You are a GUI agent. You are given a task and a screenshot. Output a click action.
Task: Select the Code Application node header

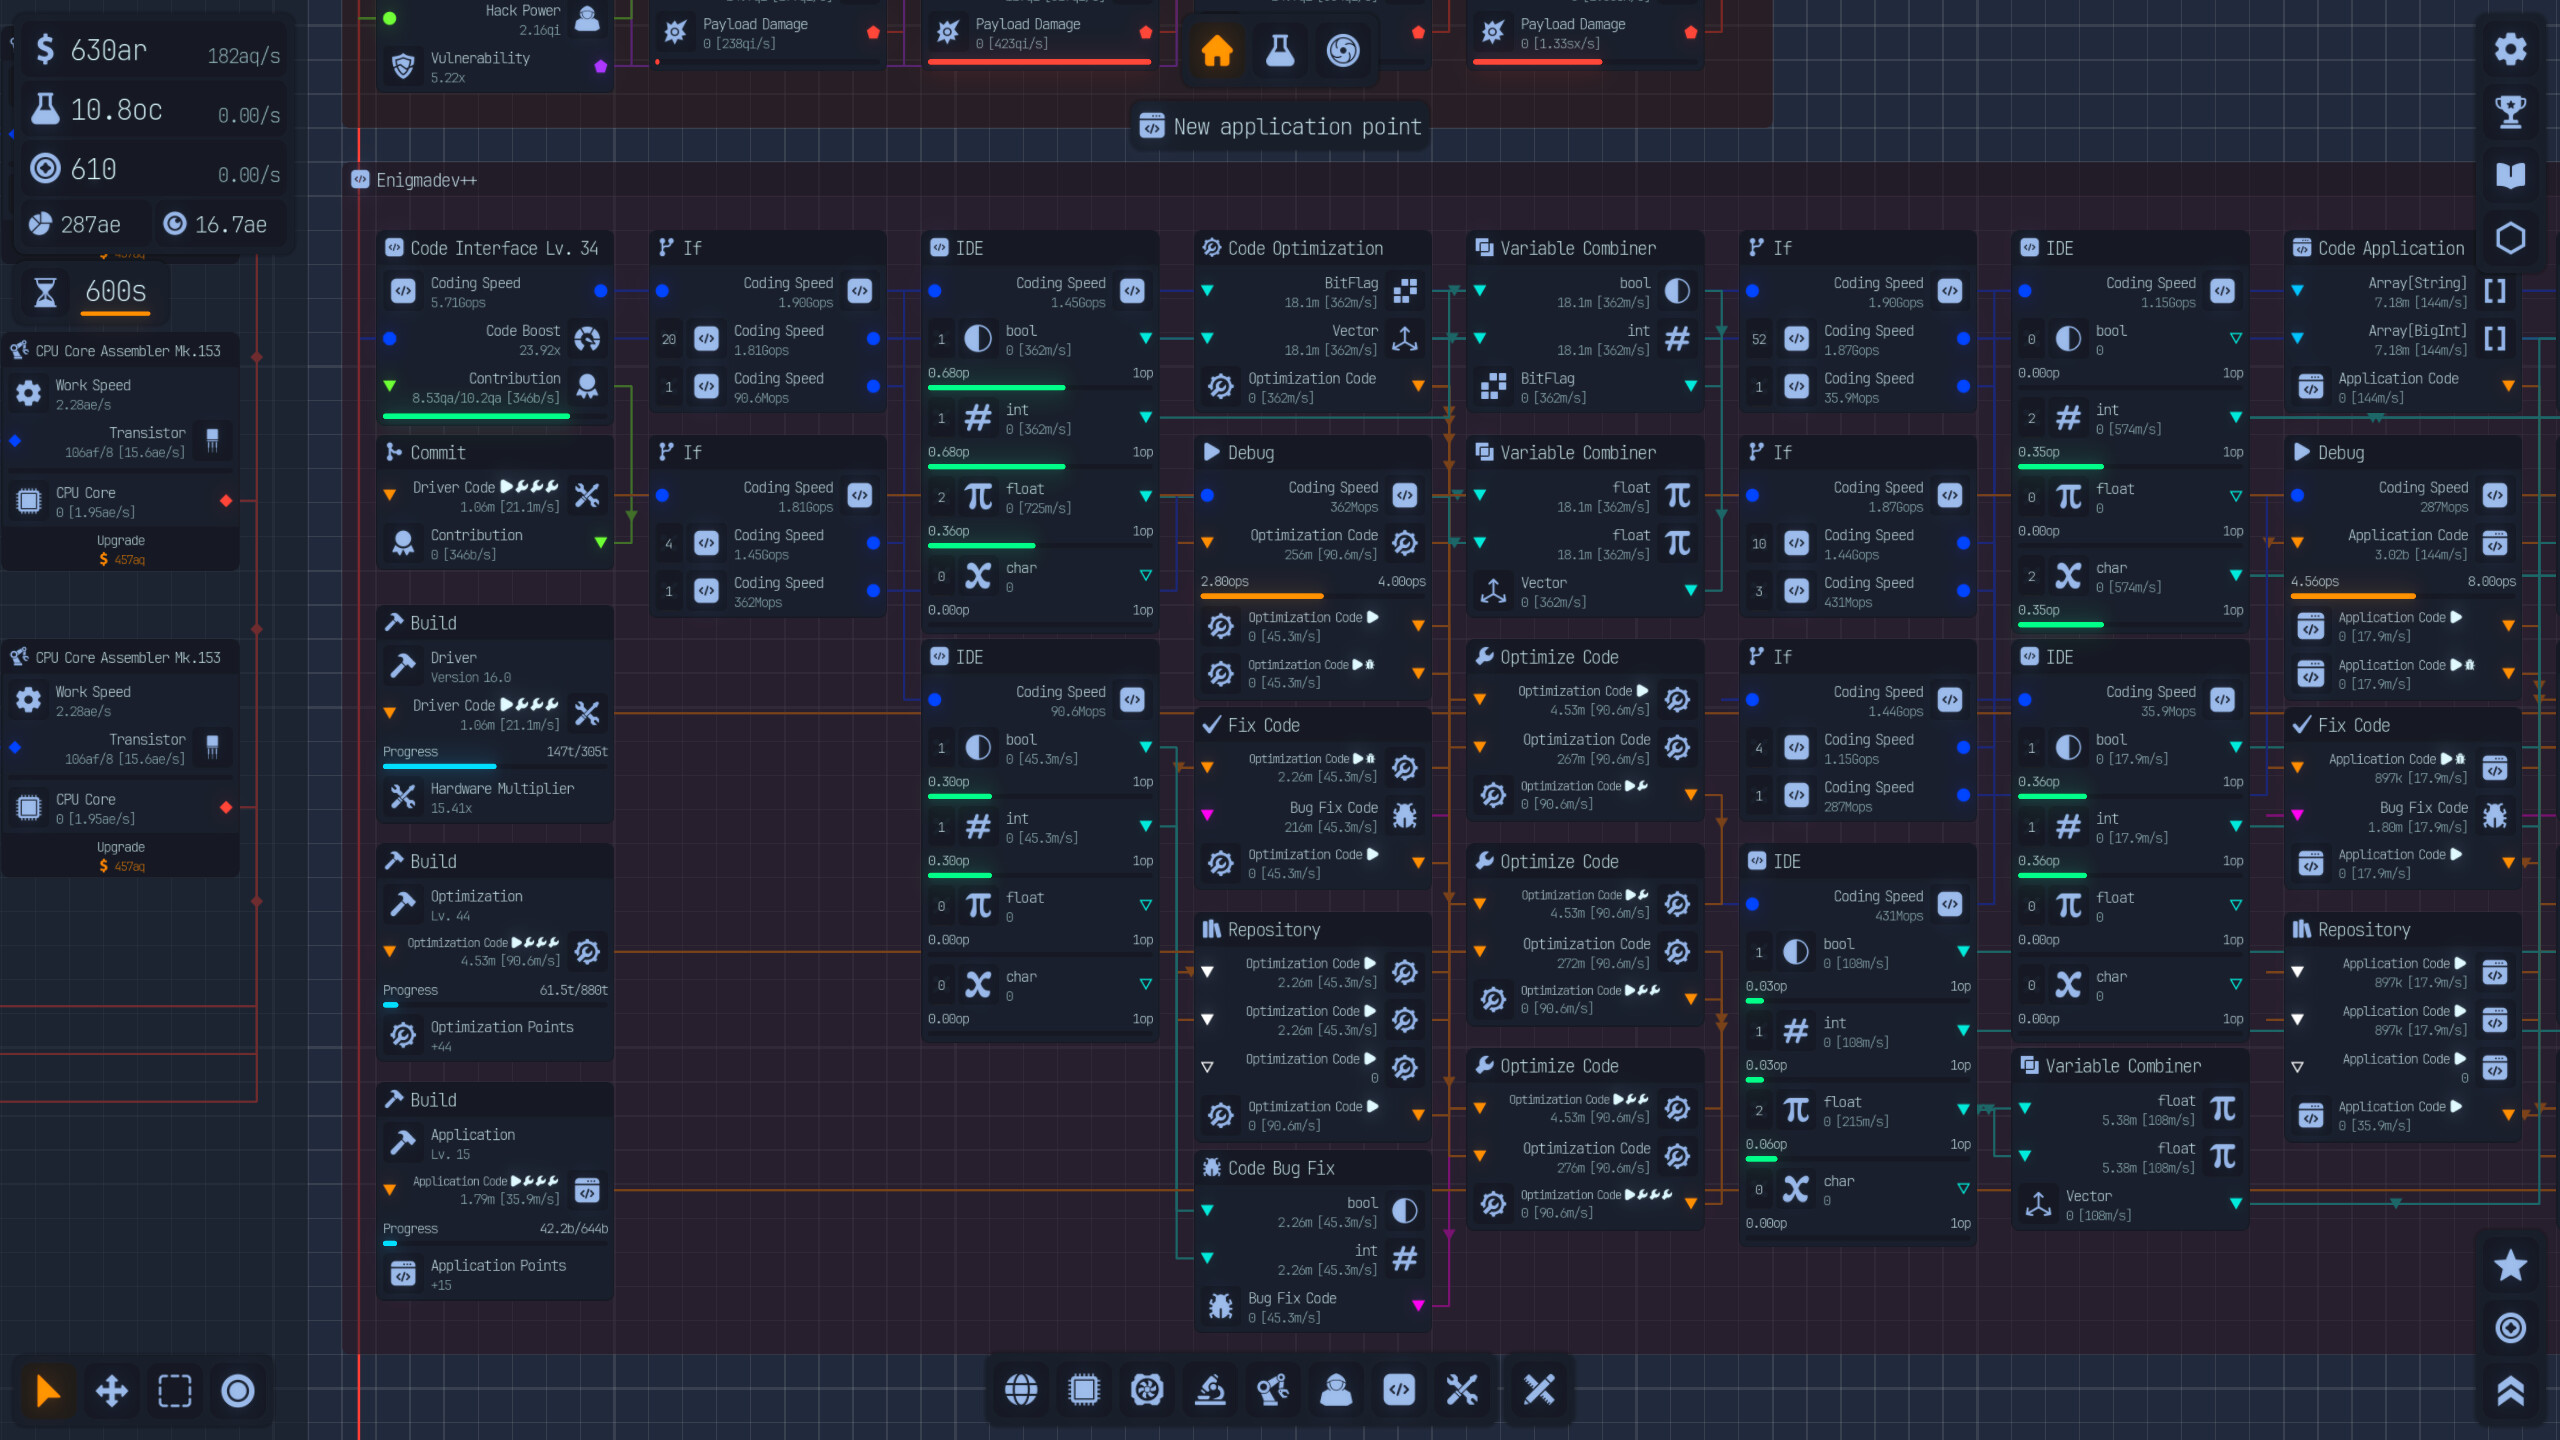(x=2403, y=248)
